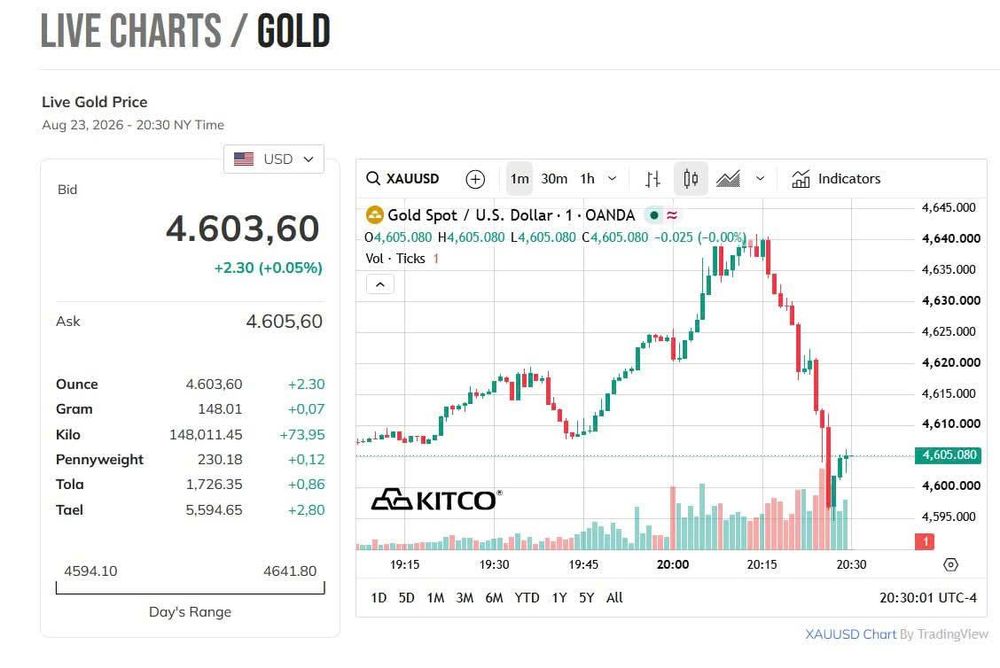Open the USD currency dropdown
This screenshot has height=668, width=1000.
(274, 159)
